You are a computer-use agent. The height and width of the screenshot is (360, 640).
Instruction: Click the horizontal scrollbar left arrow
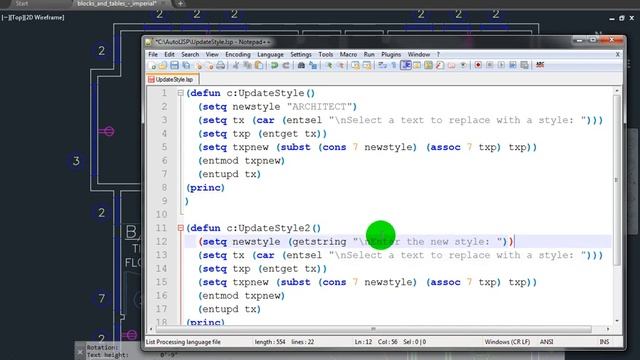pyautogui.click(x=151, y=329)
